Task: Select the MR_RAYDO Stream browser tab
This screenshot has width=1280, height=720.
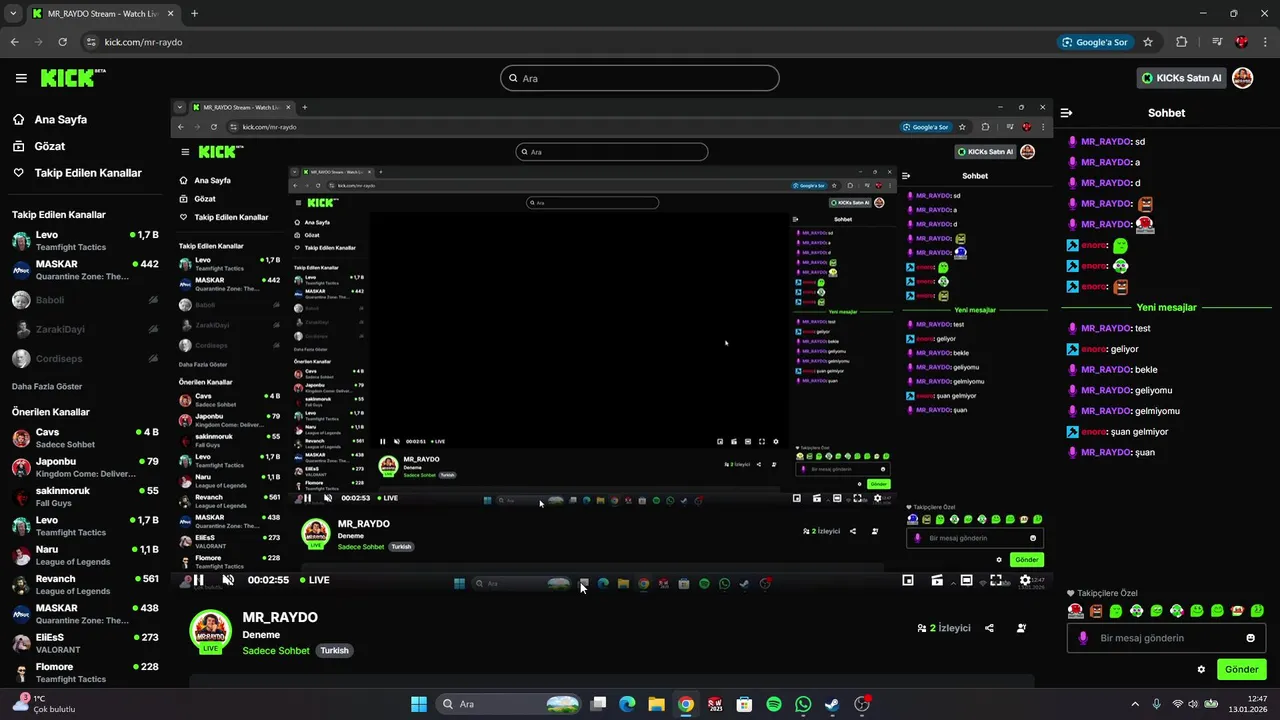Action: pos(102,14)
